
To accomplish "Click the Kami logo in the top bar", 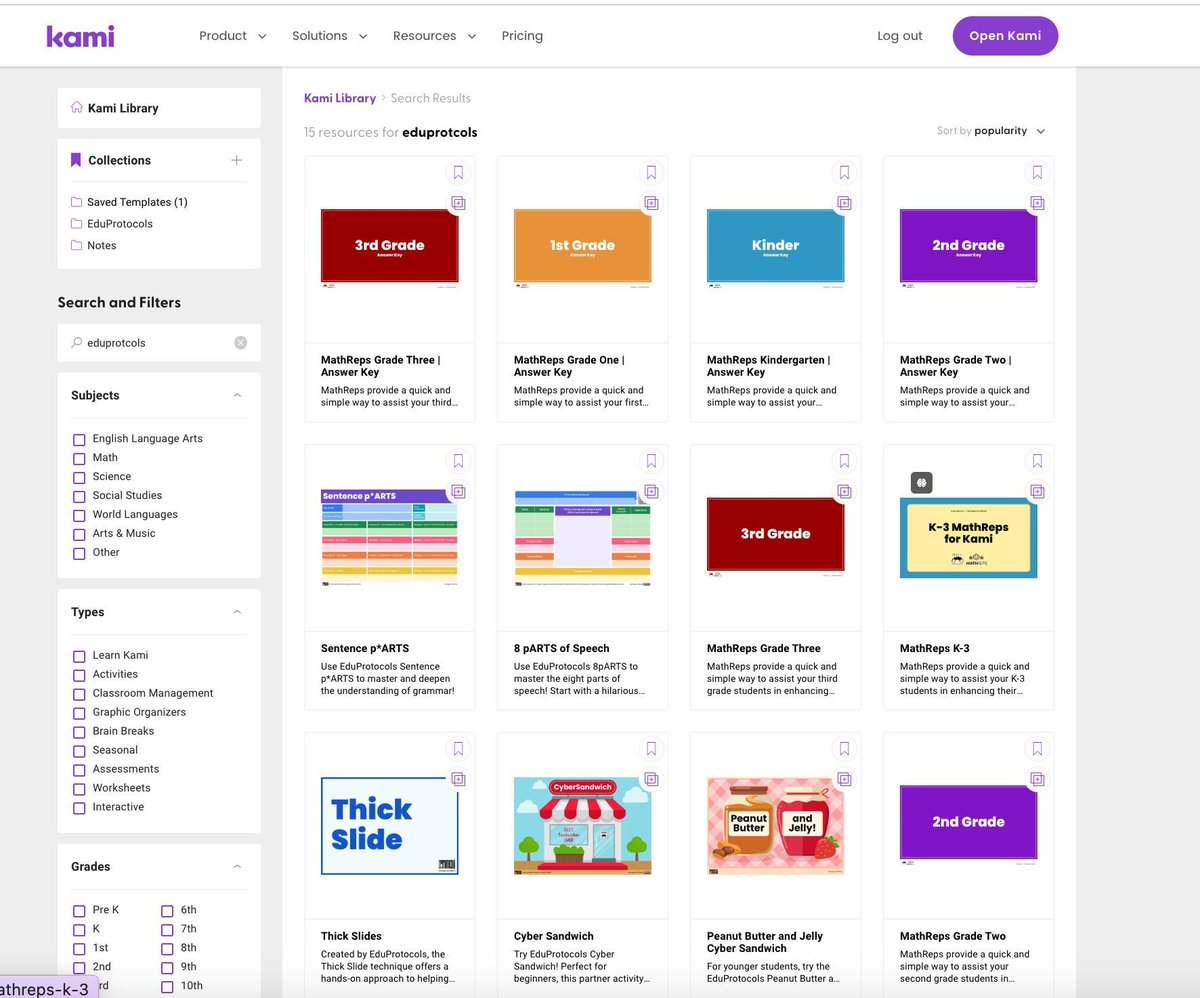I will [x=80, y=36].
